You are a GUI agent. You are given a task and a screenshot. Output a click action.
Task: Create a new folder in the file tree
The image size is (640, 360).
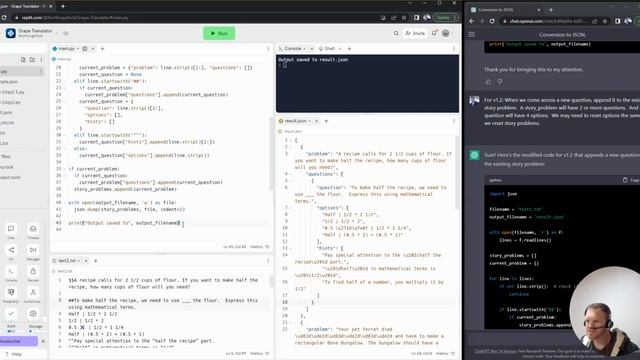pyautogui.click(x=32, y=60)
